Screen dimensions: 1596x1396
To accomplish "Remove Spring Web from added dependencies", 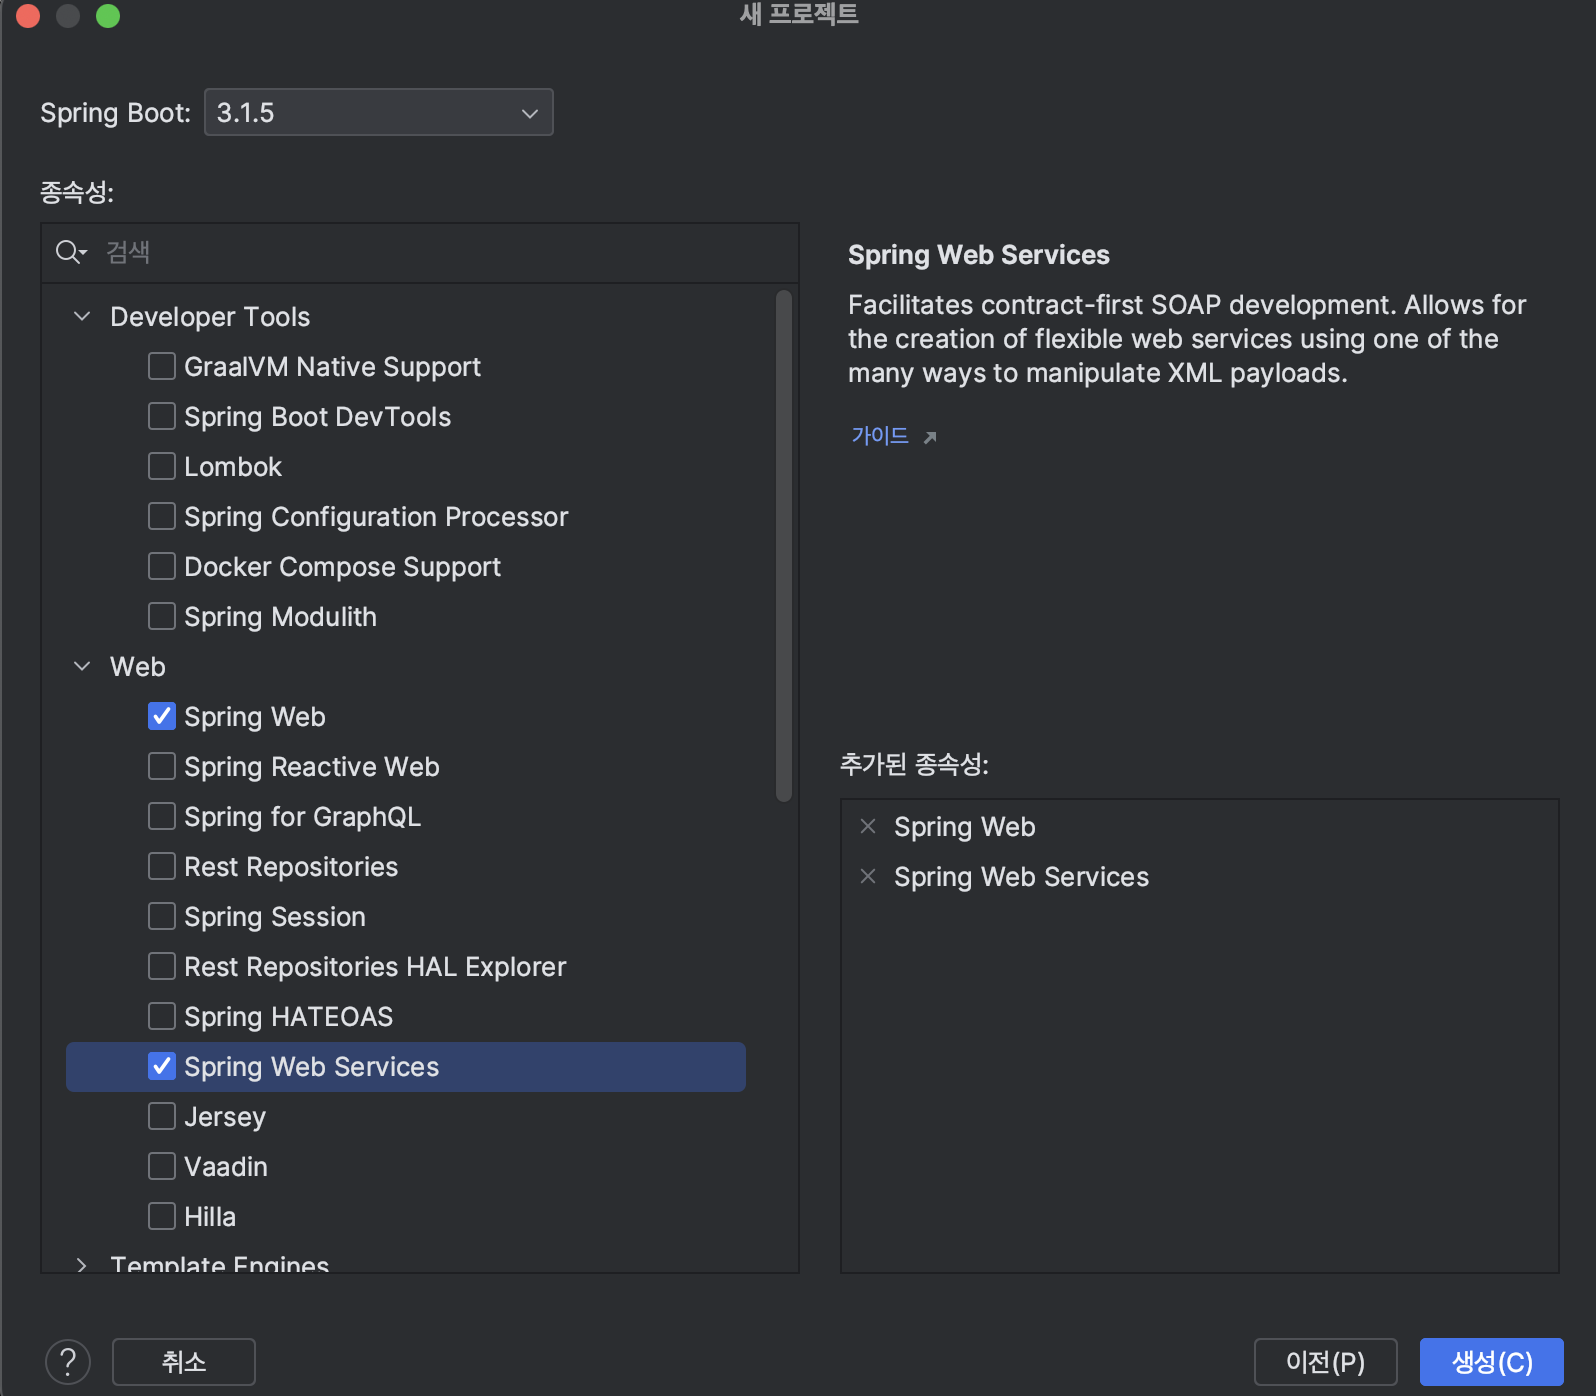I will click(868, 826).
